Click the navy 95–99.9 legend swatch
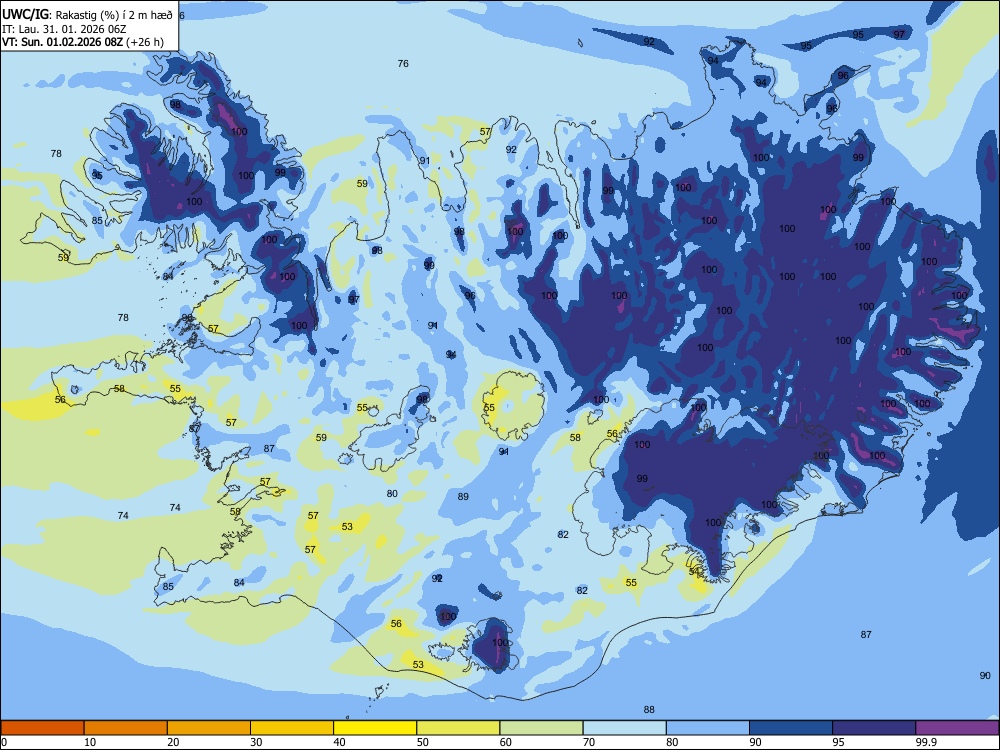 tap(874, 728)
